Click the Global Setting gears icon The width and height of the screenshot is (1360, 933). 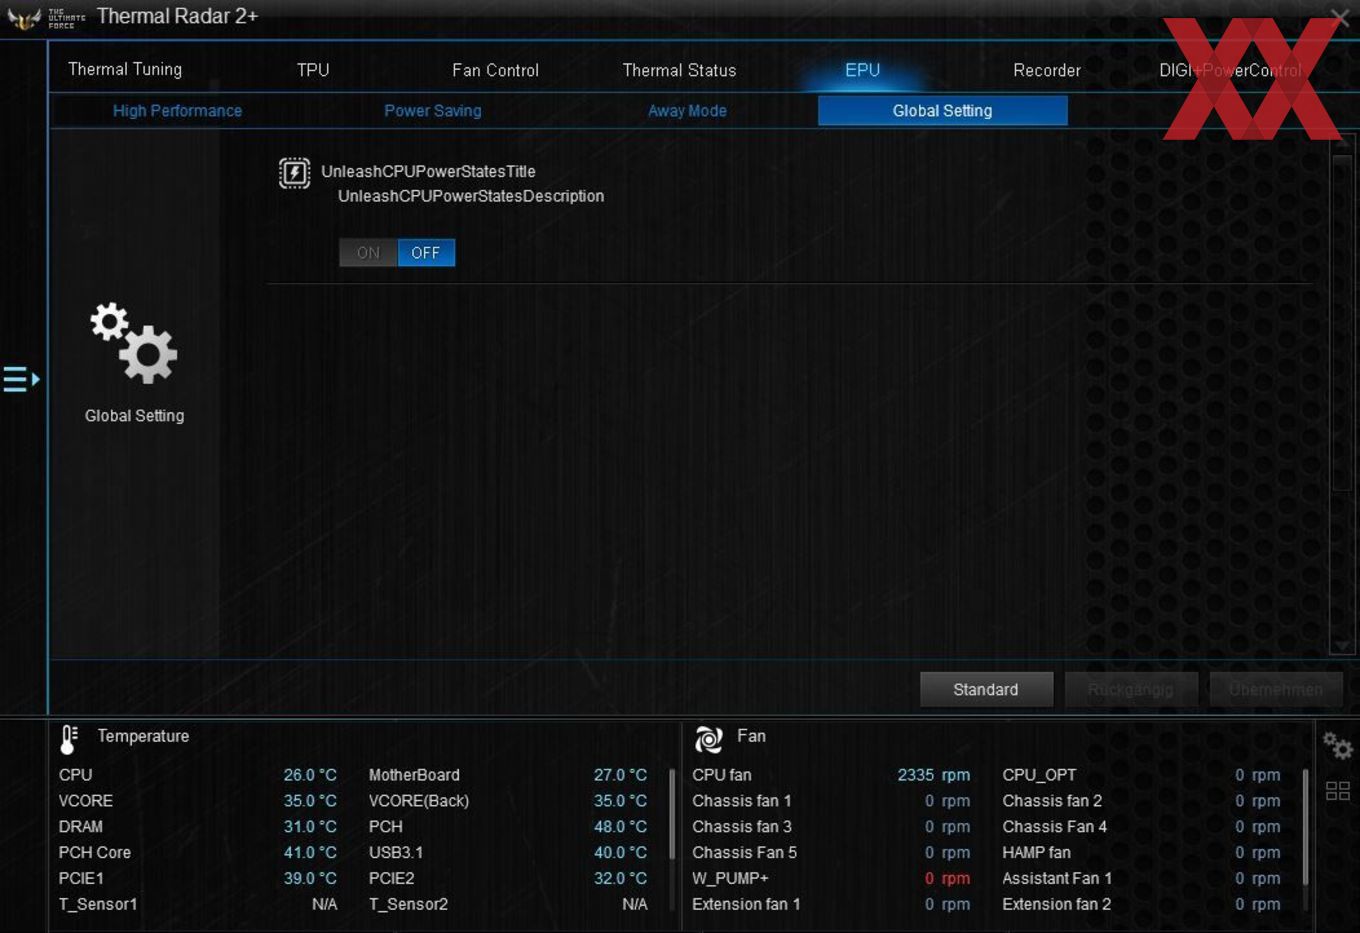point(134,343)
